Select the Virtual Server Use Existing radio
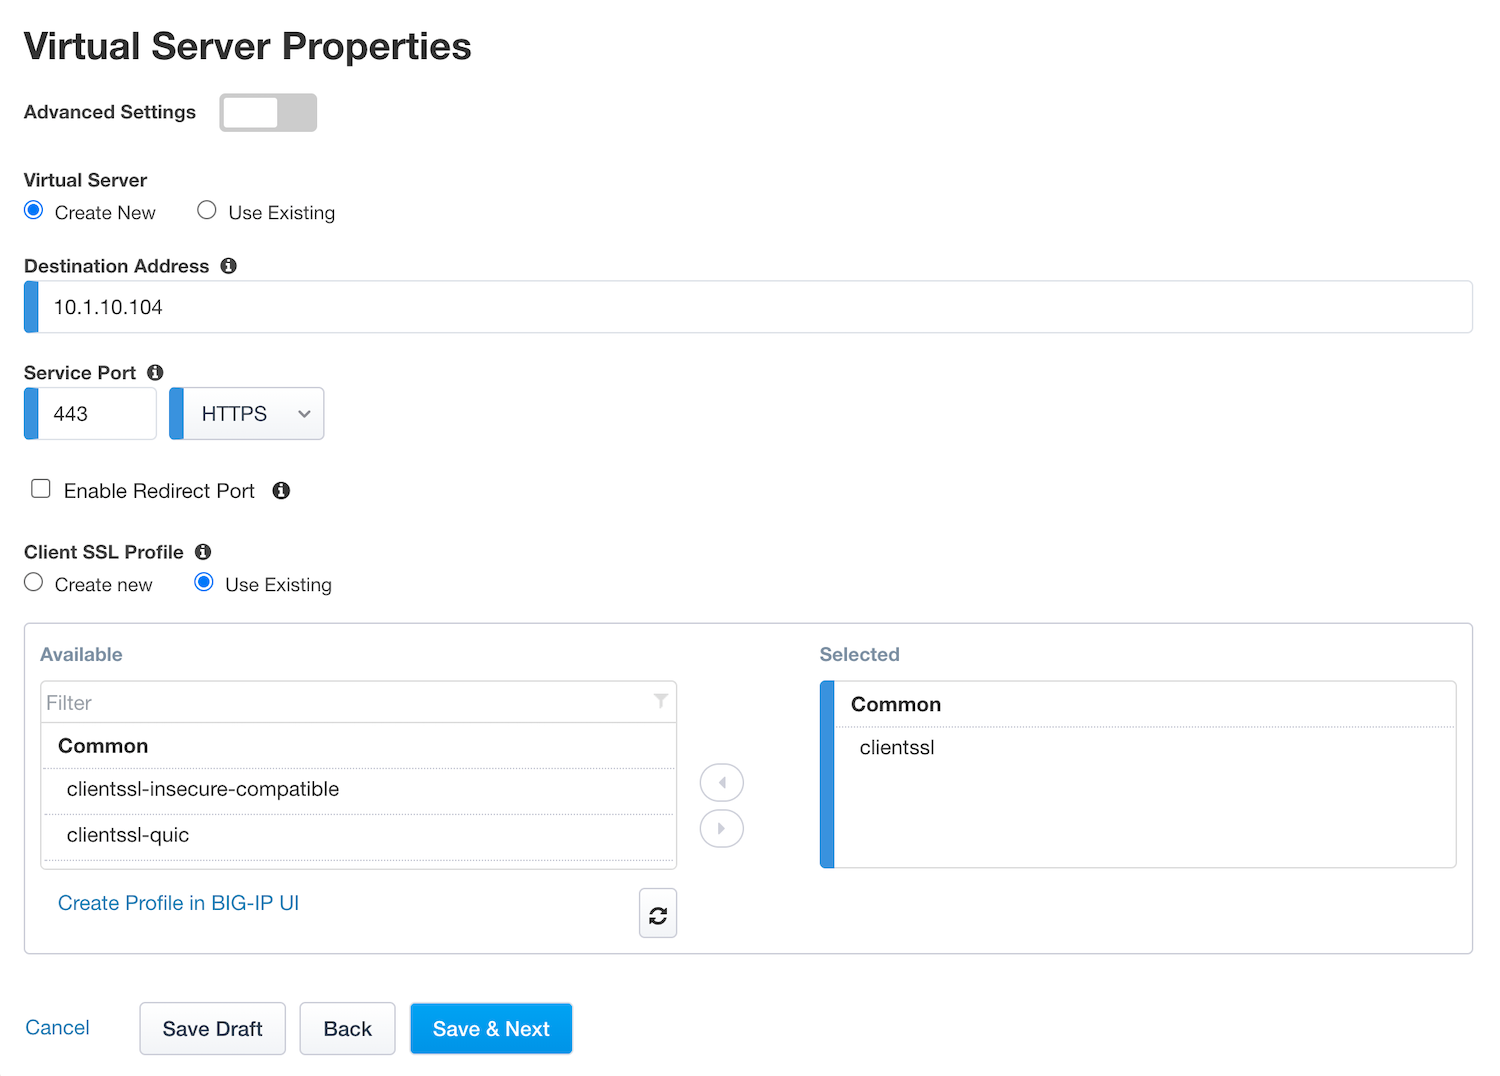 click(x=207, y=210)
